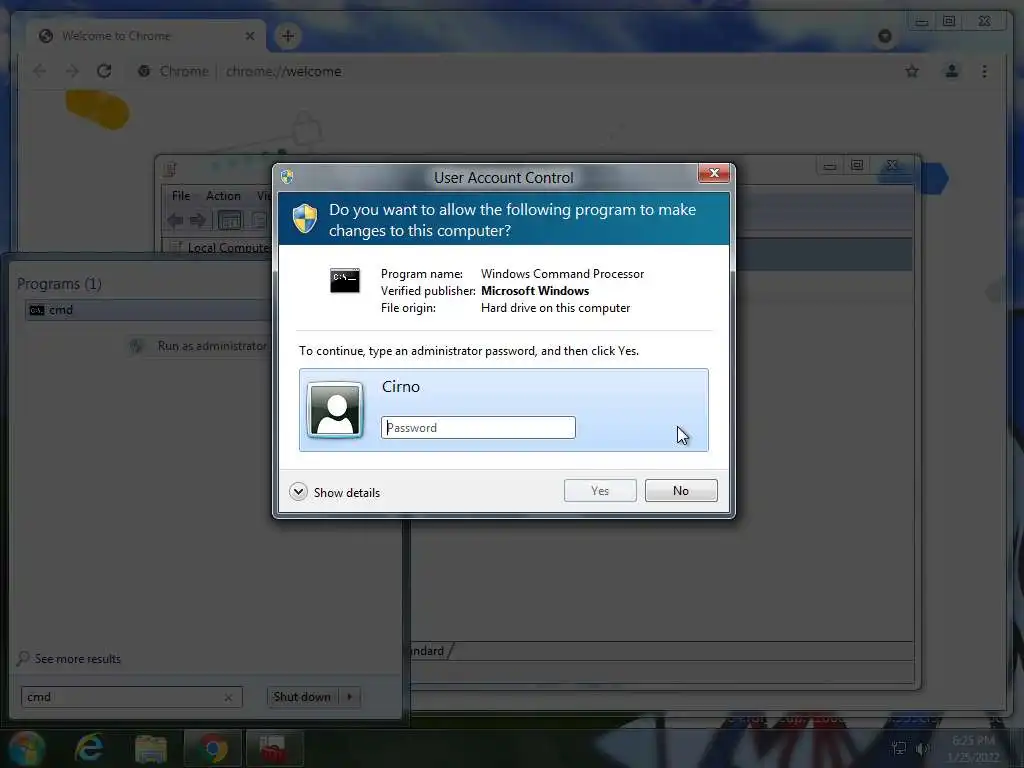Viewport: 1024px width, 768px height.
Task: Open the red toolbox taskbar icon
Action: tap(274, 748)
